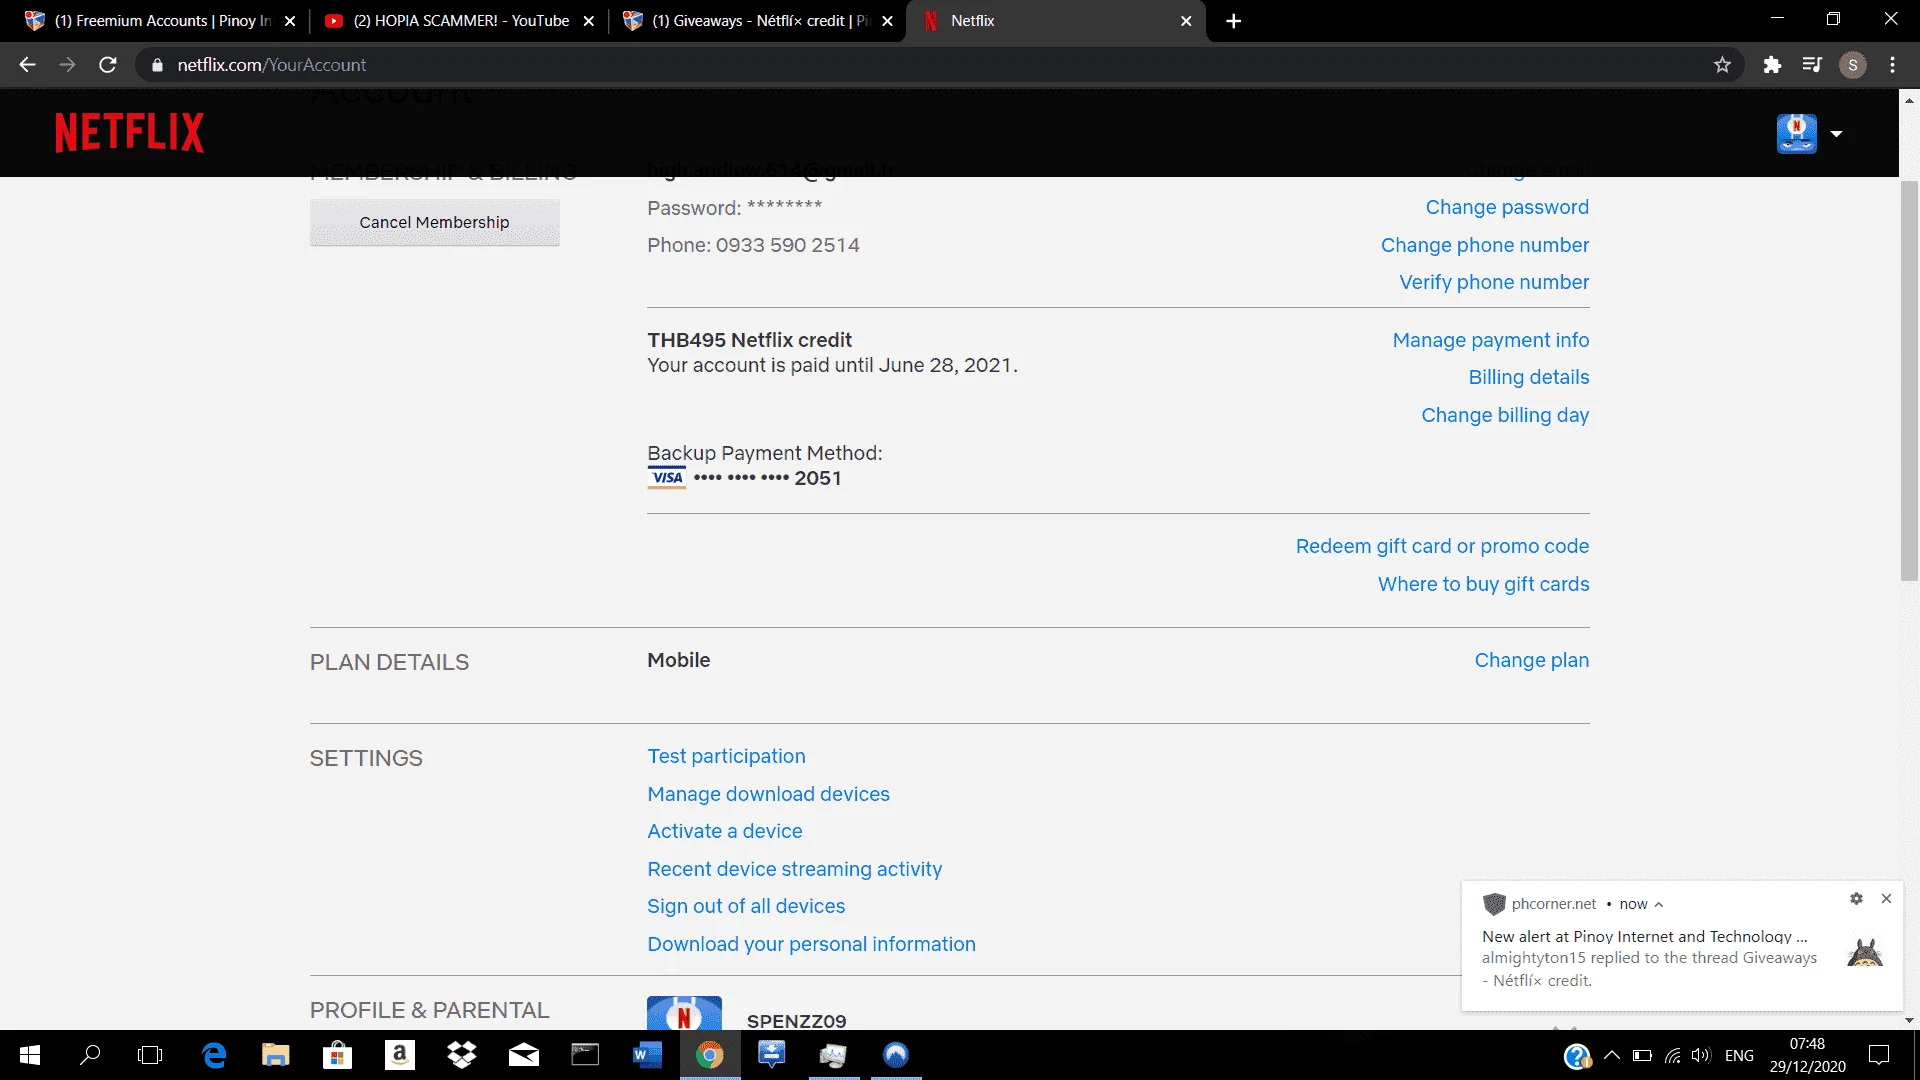Click the Cancel Membership button
The height and width of the screenshot is (1080, 1920).
434,222
